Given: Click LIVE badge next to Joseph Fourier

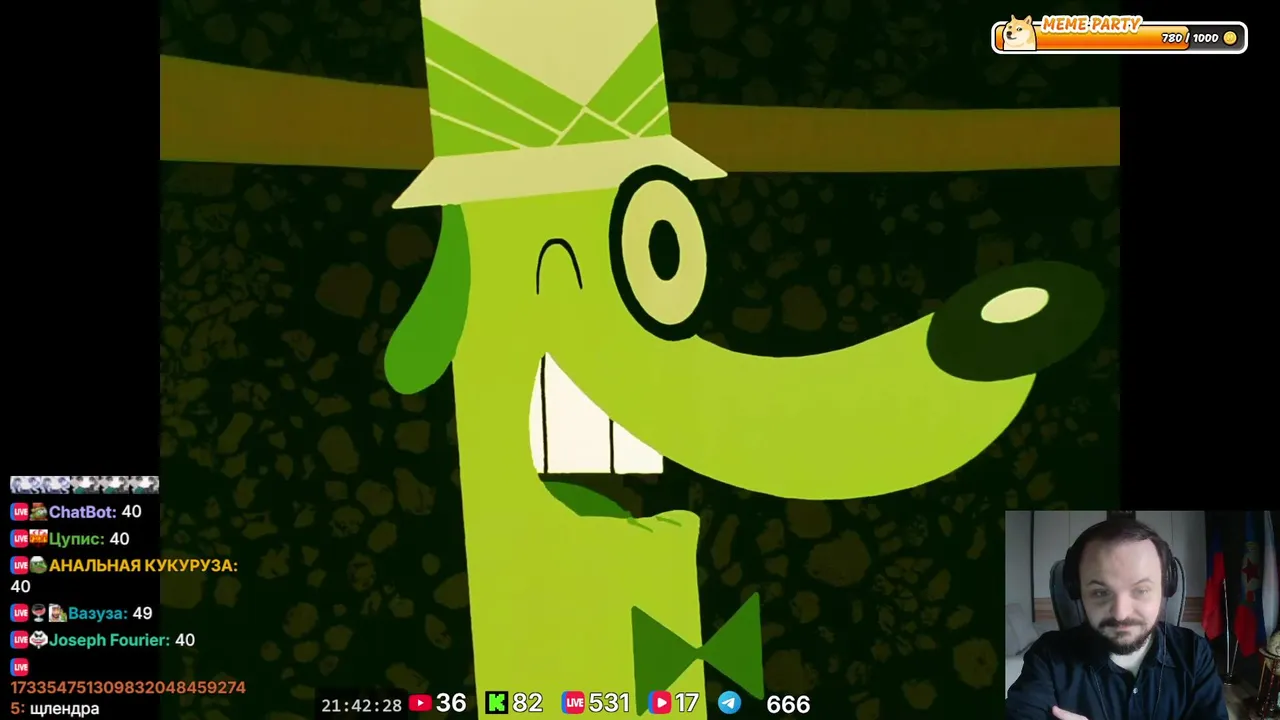Looking at the screenshot, I should point(19,640).
